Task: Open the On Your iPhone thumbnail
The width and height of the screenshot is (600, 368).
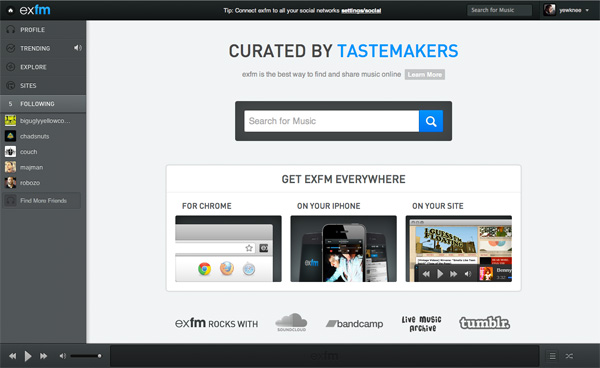Action: tap(344, 249)
